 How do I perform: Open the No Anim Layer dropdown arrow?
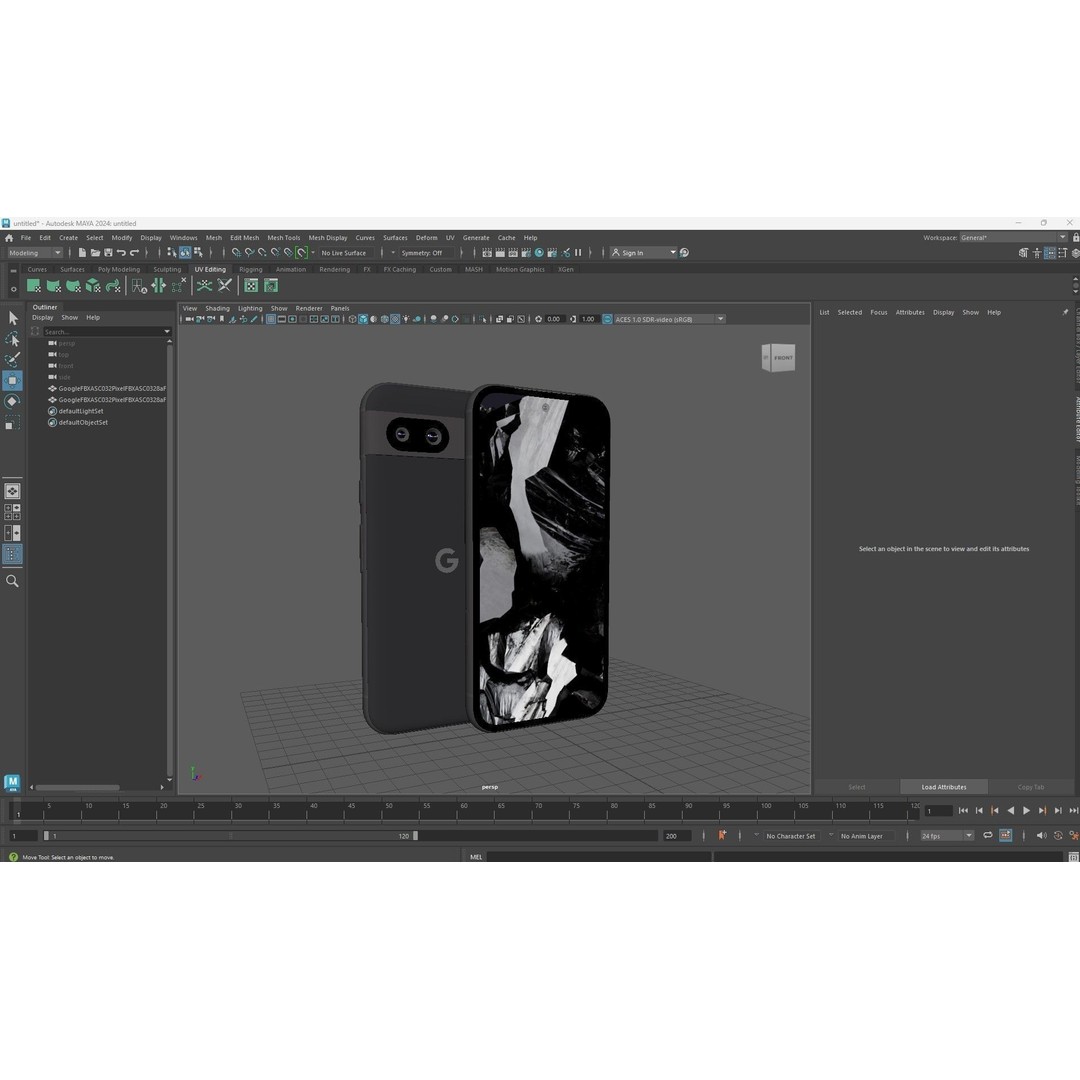pyautogui.click(x=831, y=835)
